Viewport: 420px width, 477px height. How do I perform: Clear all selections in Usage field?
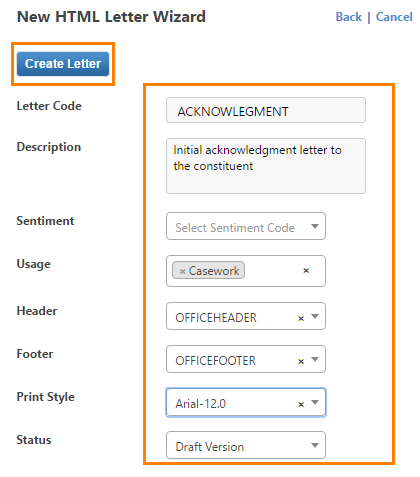pos(306,271)
